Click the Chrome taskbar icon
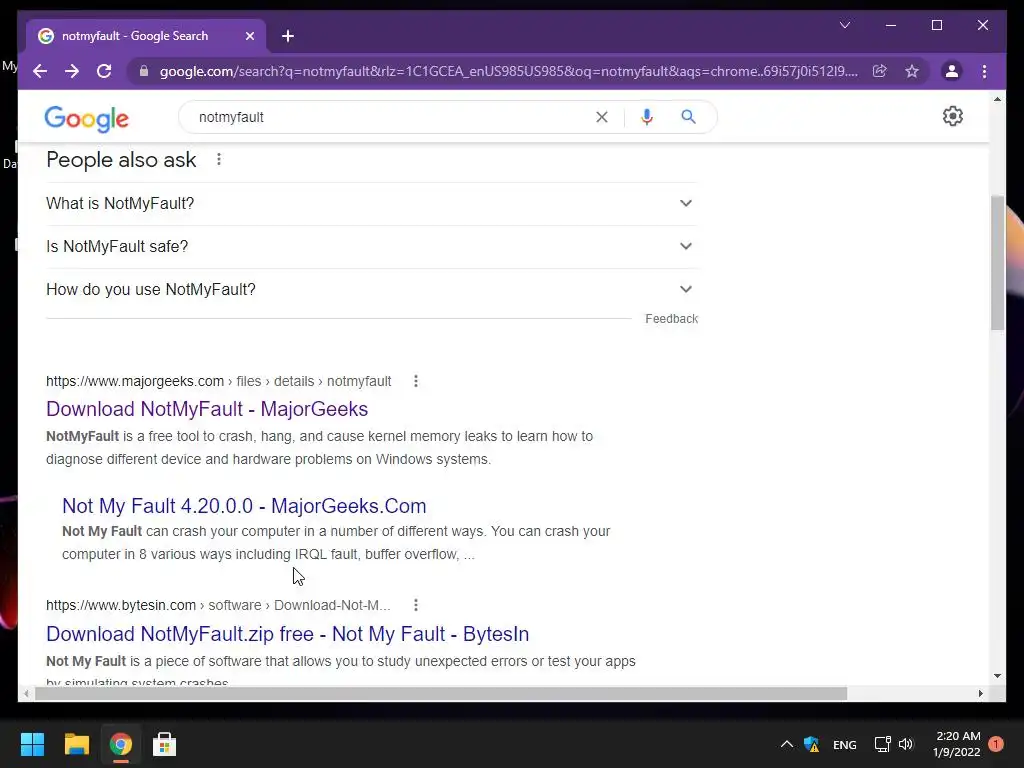Image resolution: width=1024 pixels, height=768 pixels. tap(120, 744)
